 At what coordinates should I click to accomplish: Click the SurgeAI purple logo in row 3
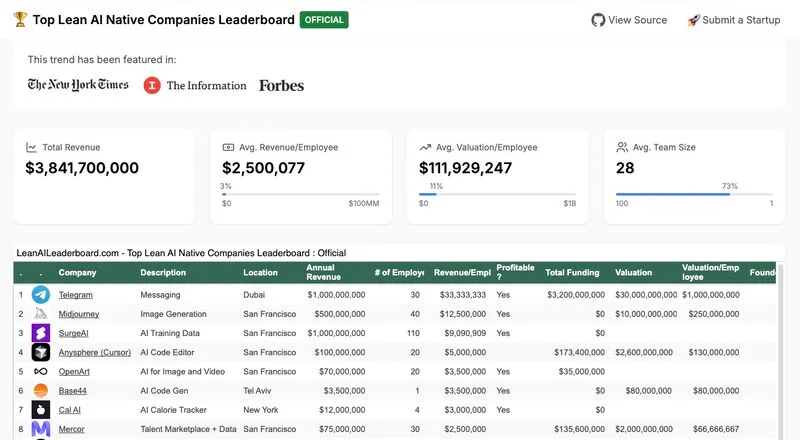41,333
